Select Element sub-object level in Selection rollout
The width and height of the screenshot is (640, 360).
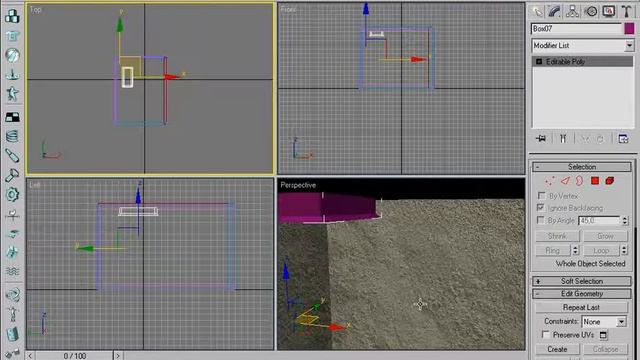click(x=610, y=181)
